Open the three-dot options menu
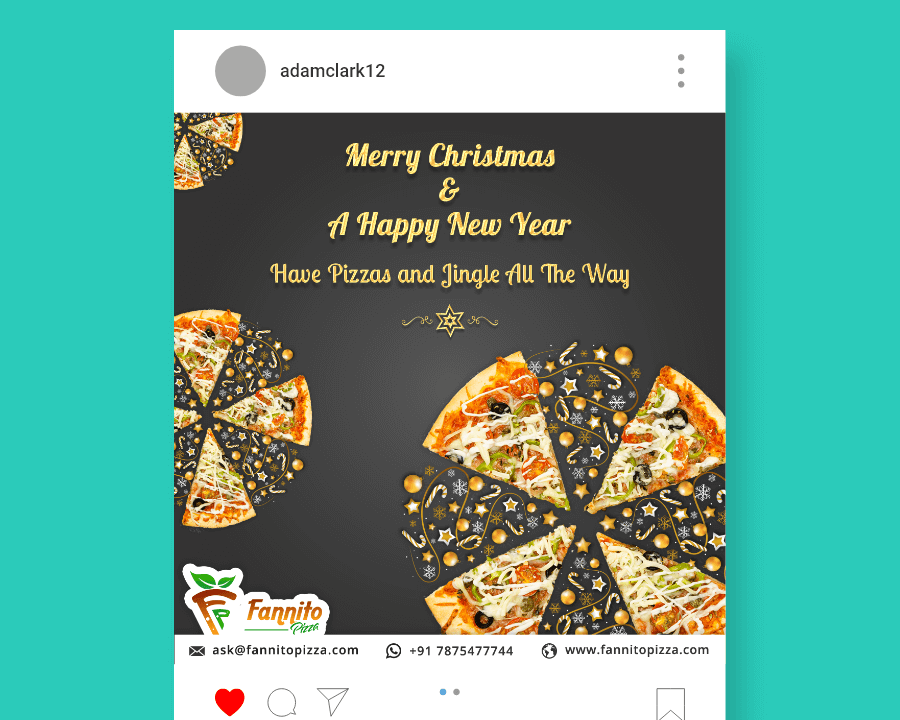The image size is (900, 720). pos(681,71)
